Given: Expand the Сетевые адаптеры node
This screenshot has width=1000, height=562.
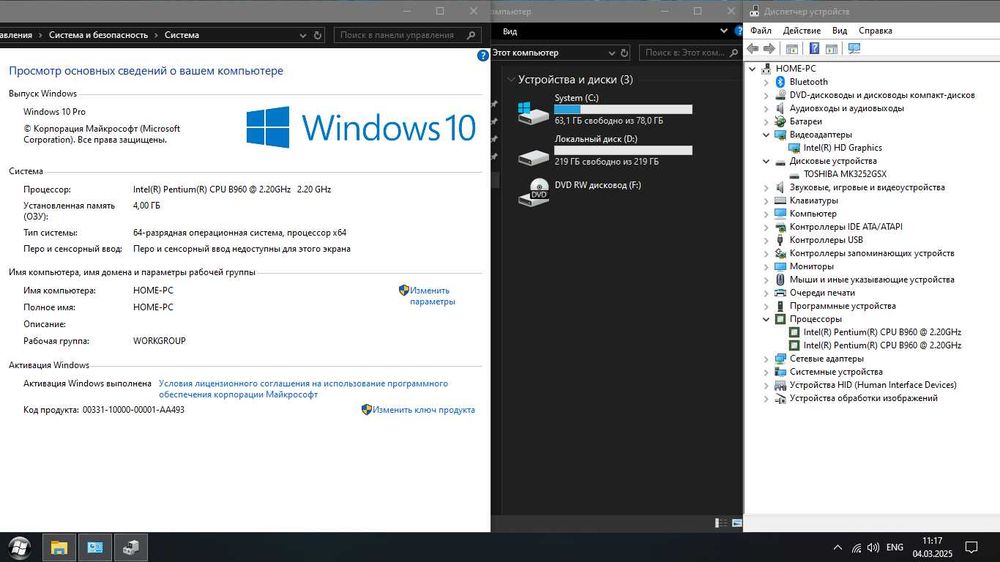Looking at the screenshot, I should click(x=766, y=359).
